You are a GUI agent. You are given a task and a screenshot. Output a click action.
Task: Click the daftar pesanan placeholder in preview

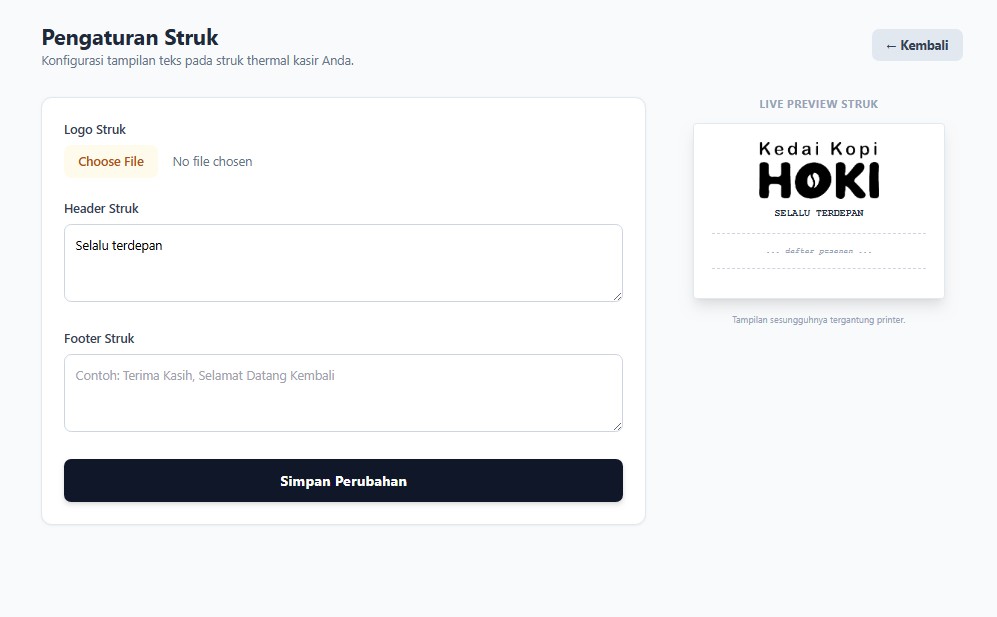[x=818, y=251]
